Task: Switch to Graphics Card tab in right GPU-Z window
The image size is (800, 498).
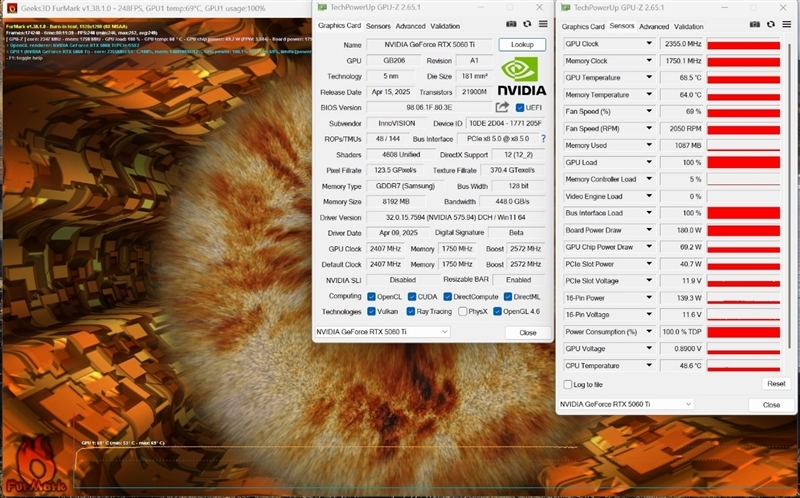Action: [583, 27]
